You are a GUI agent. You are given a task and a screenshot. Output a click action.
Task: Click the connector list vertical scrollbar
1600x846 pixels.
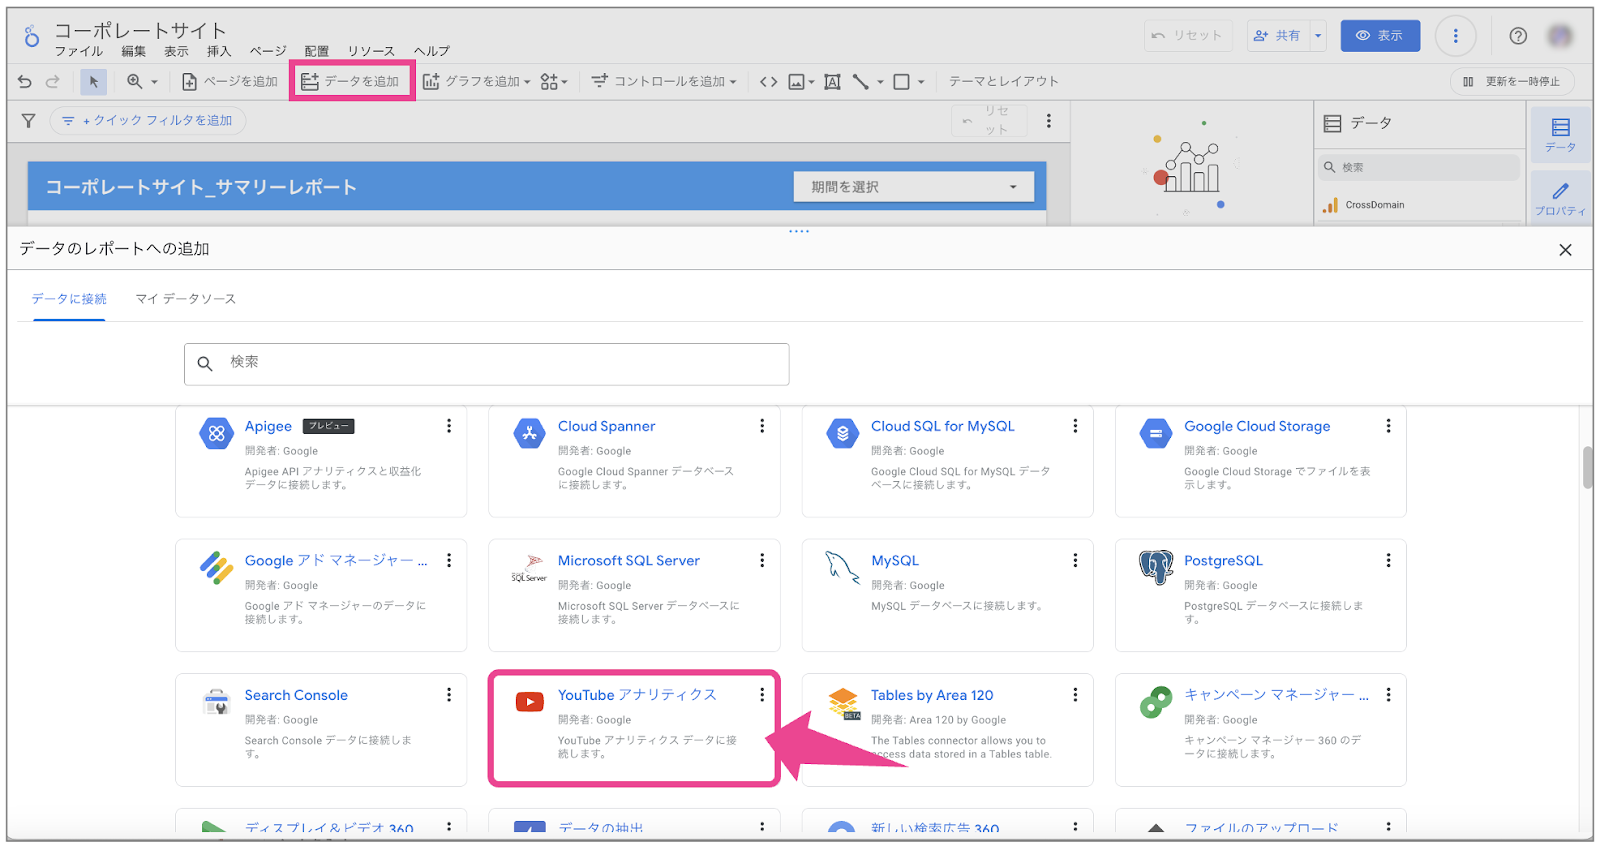click(x=1587, y=467)
